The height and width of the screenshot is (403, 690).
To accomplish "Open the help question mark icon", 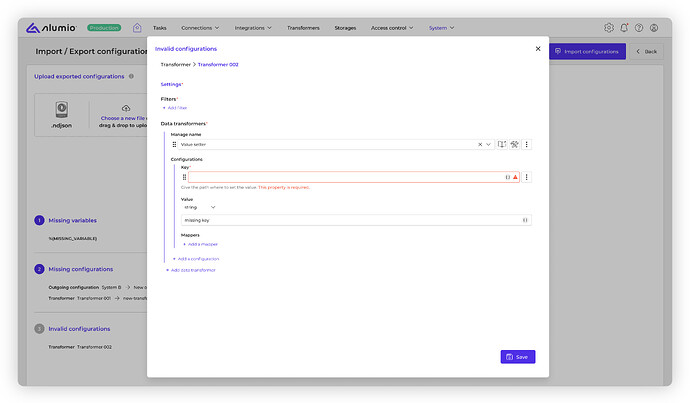I will pyautogui.click(x=639, y=28).
